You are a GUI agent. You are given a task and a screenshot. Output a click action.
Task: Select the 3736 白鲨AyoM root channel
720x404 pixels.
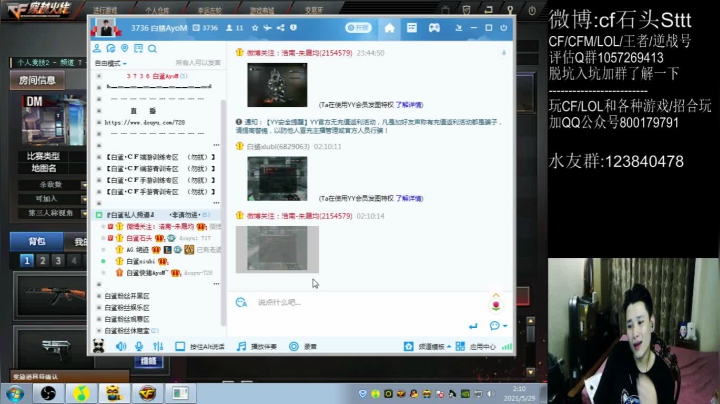(x=156, y=76)
